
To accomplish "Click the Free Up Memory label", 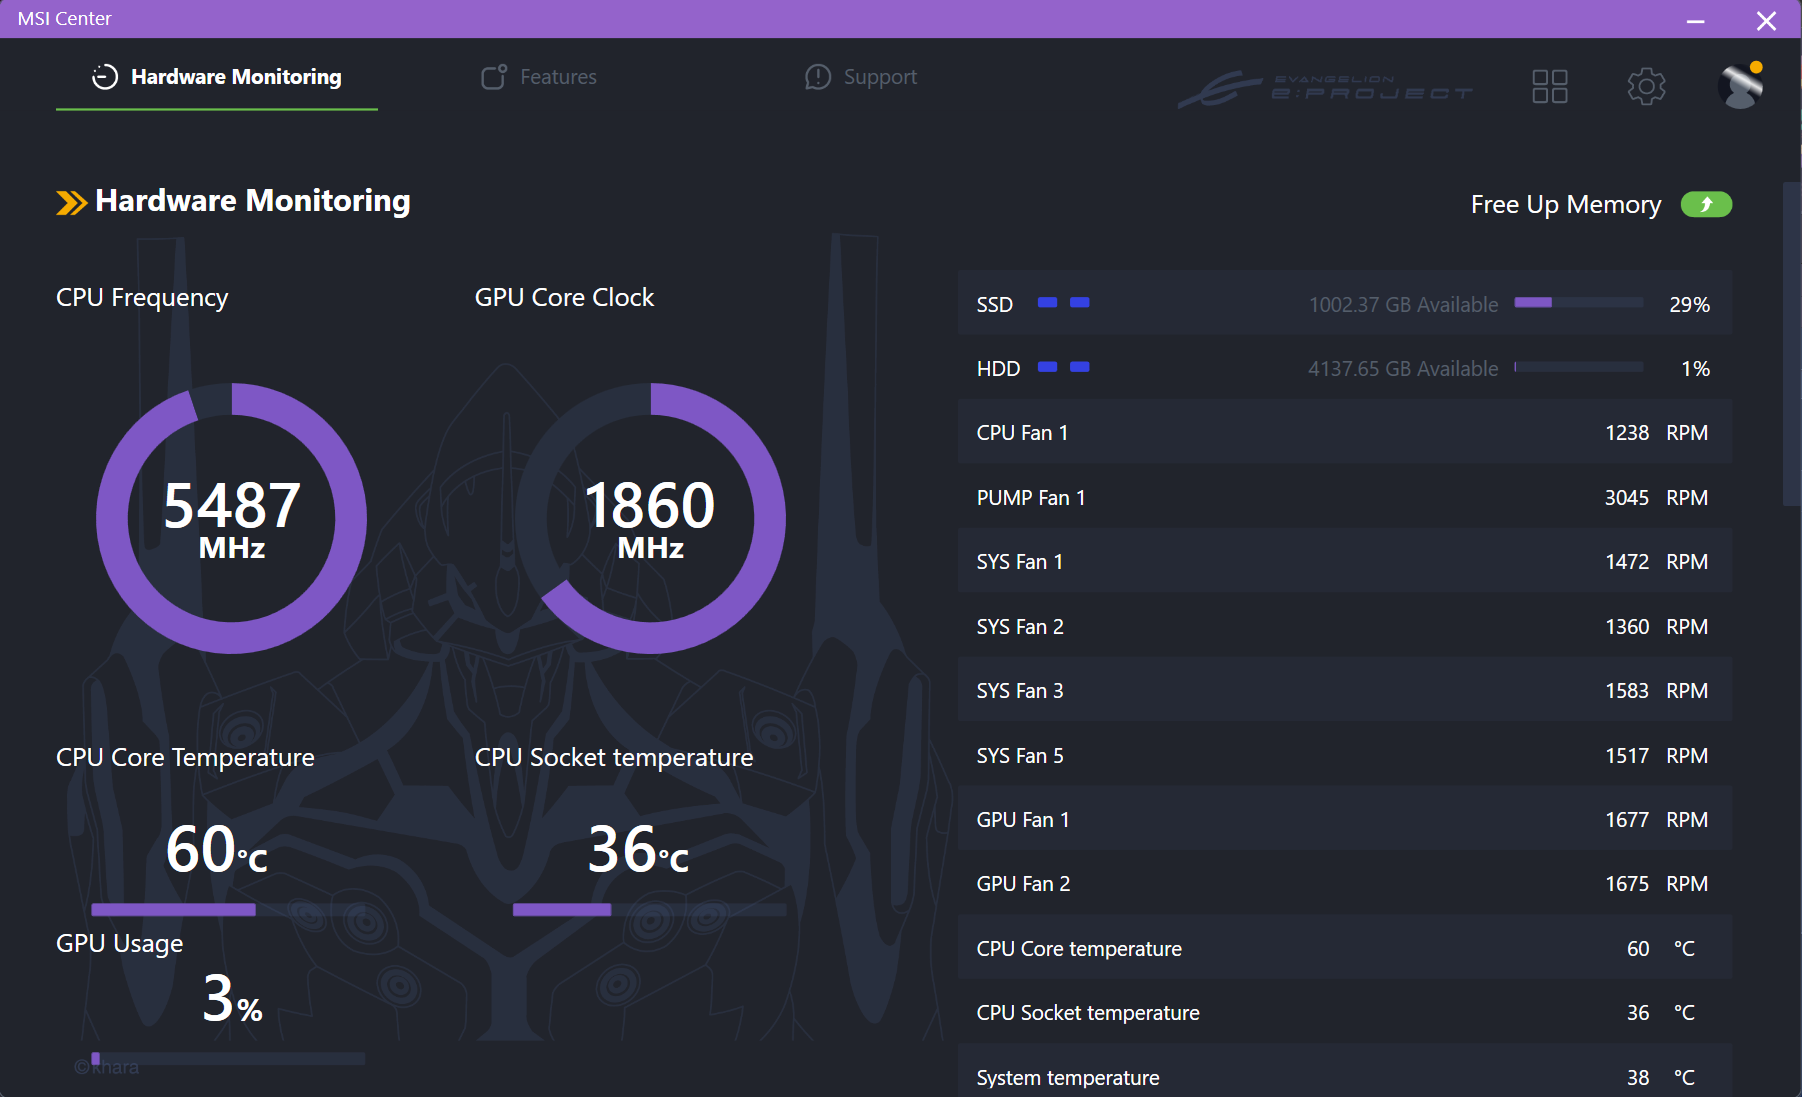I will click(1566, 204).
